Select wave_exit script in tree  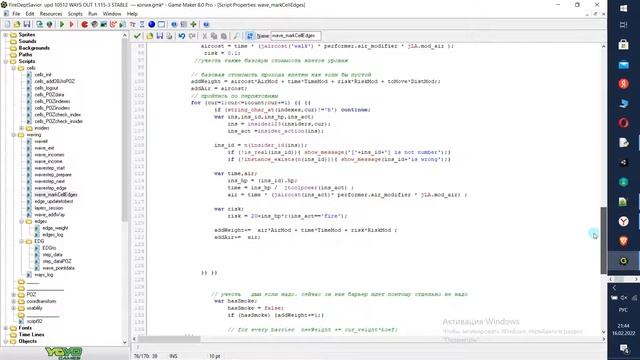(x=44, y=148)
